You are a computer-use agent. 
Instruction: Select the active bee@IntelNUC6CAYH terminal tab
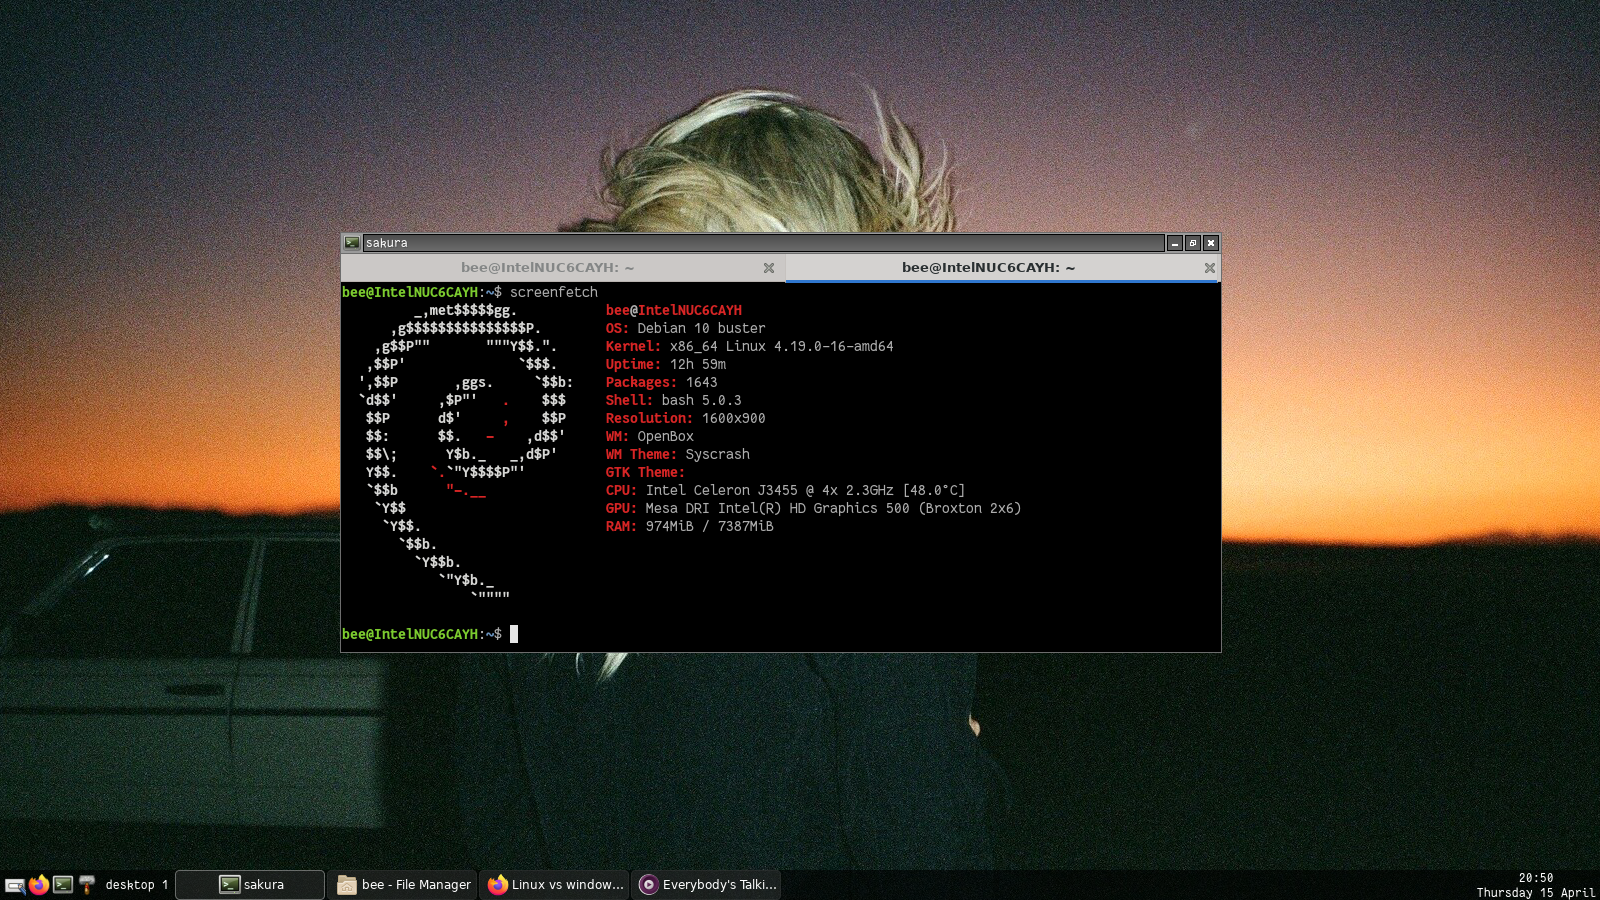pos(988,267)
